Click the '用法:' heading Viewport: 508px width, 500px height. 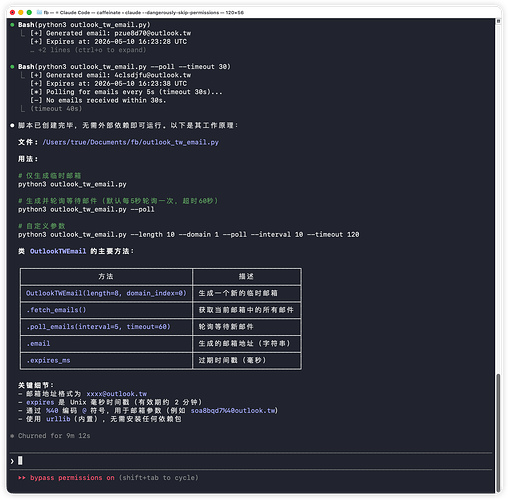pos(28,159)
